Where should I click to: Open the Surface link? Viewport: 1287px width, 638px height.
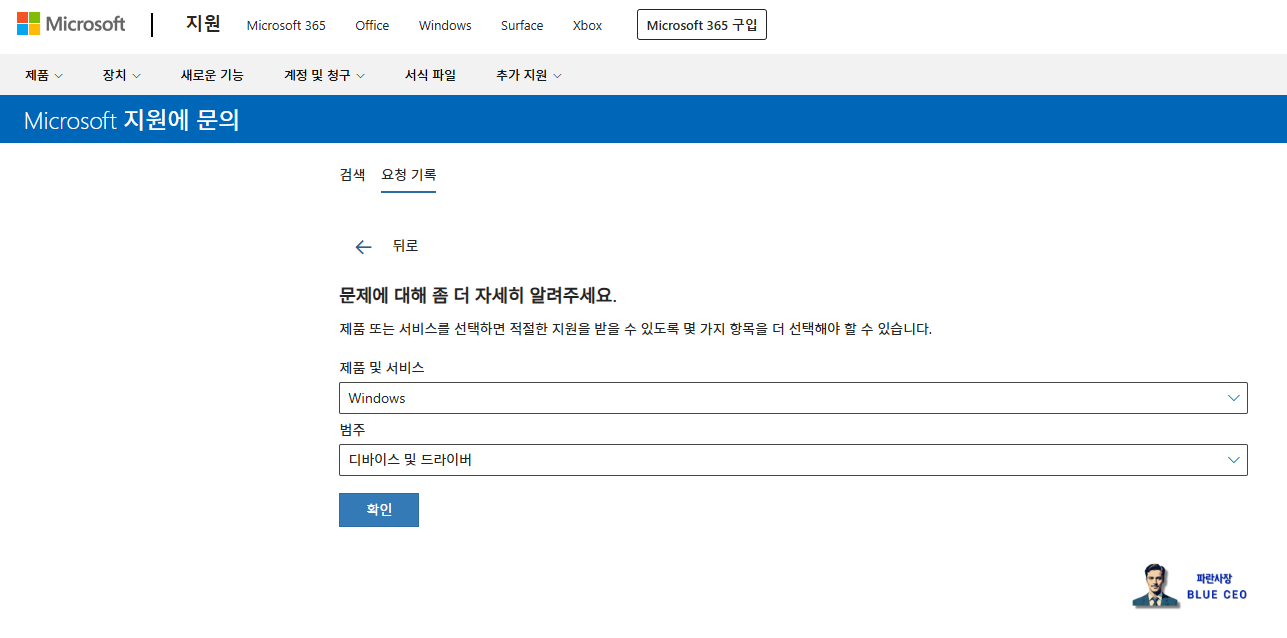pos(522,26)
